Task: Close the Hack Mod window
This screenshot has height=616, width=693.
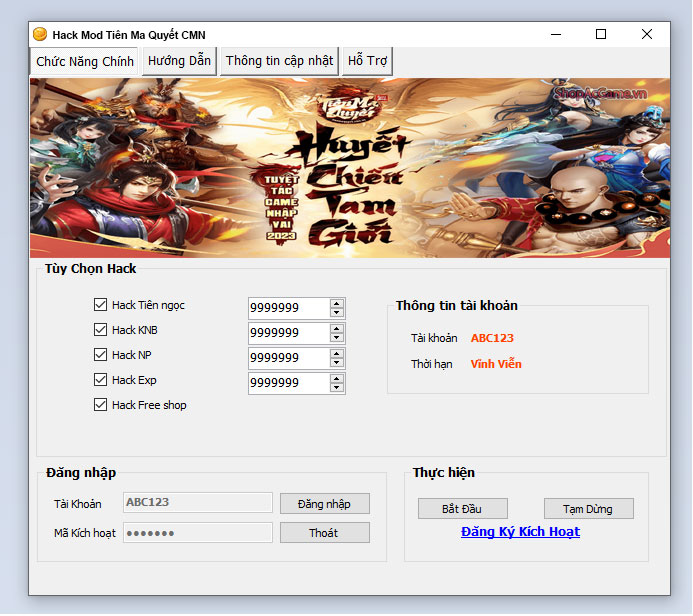Action: point(647,34)
